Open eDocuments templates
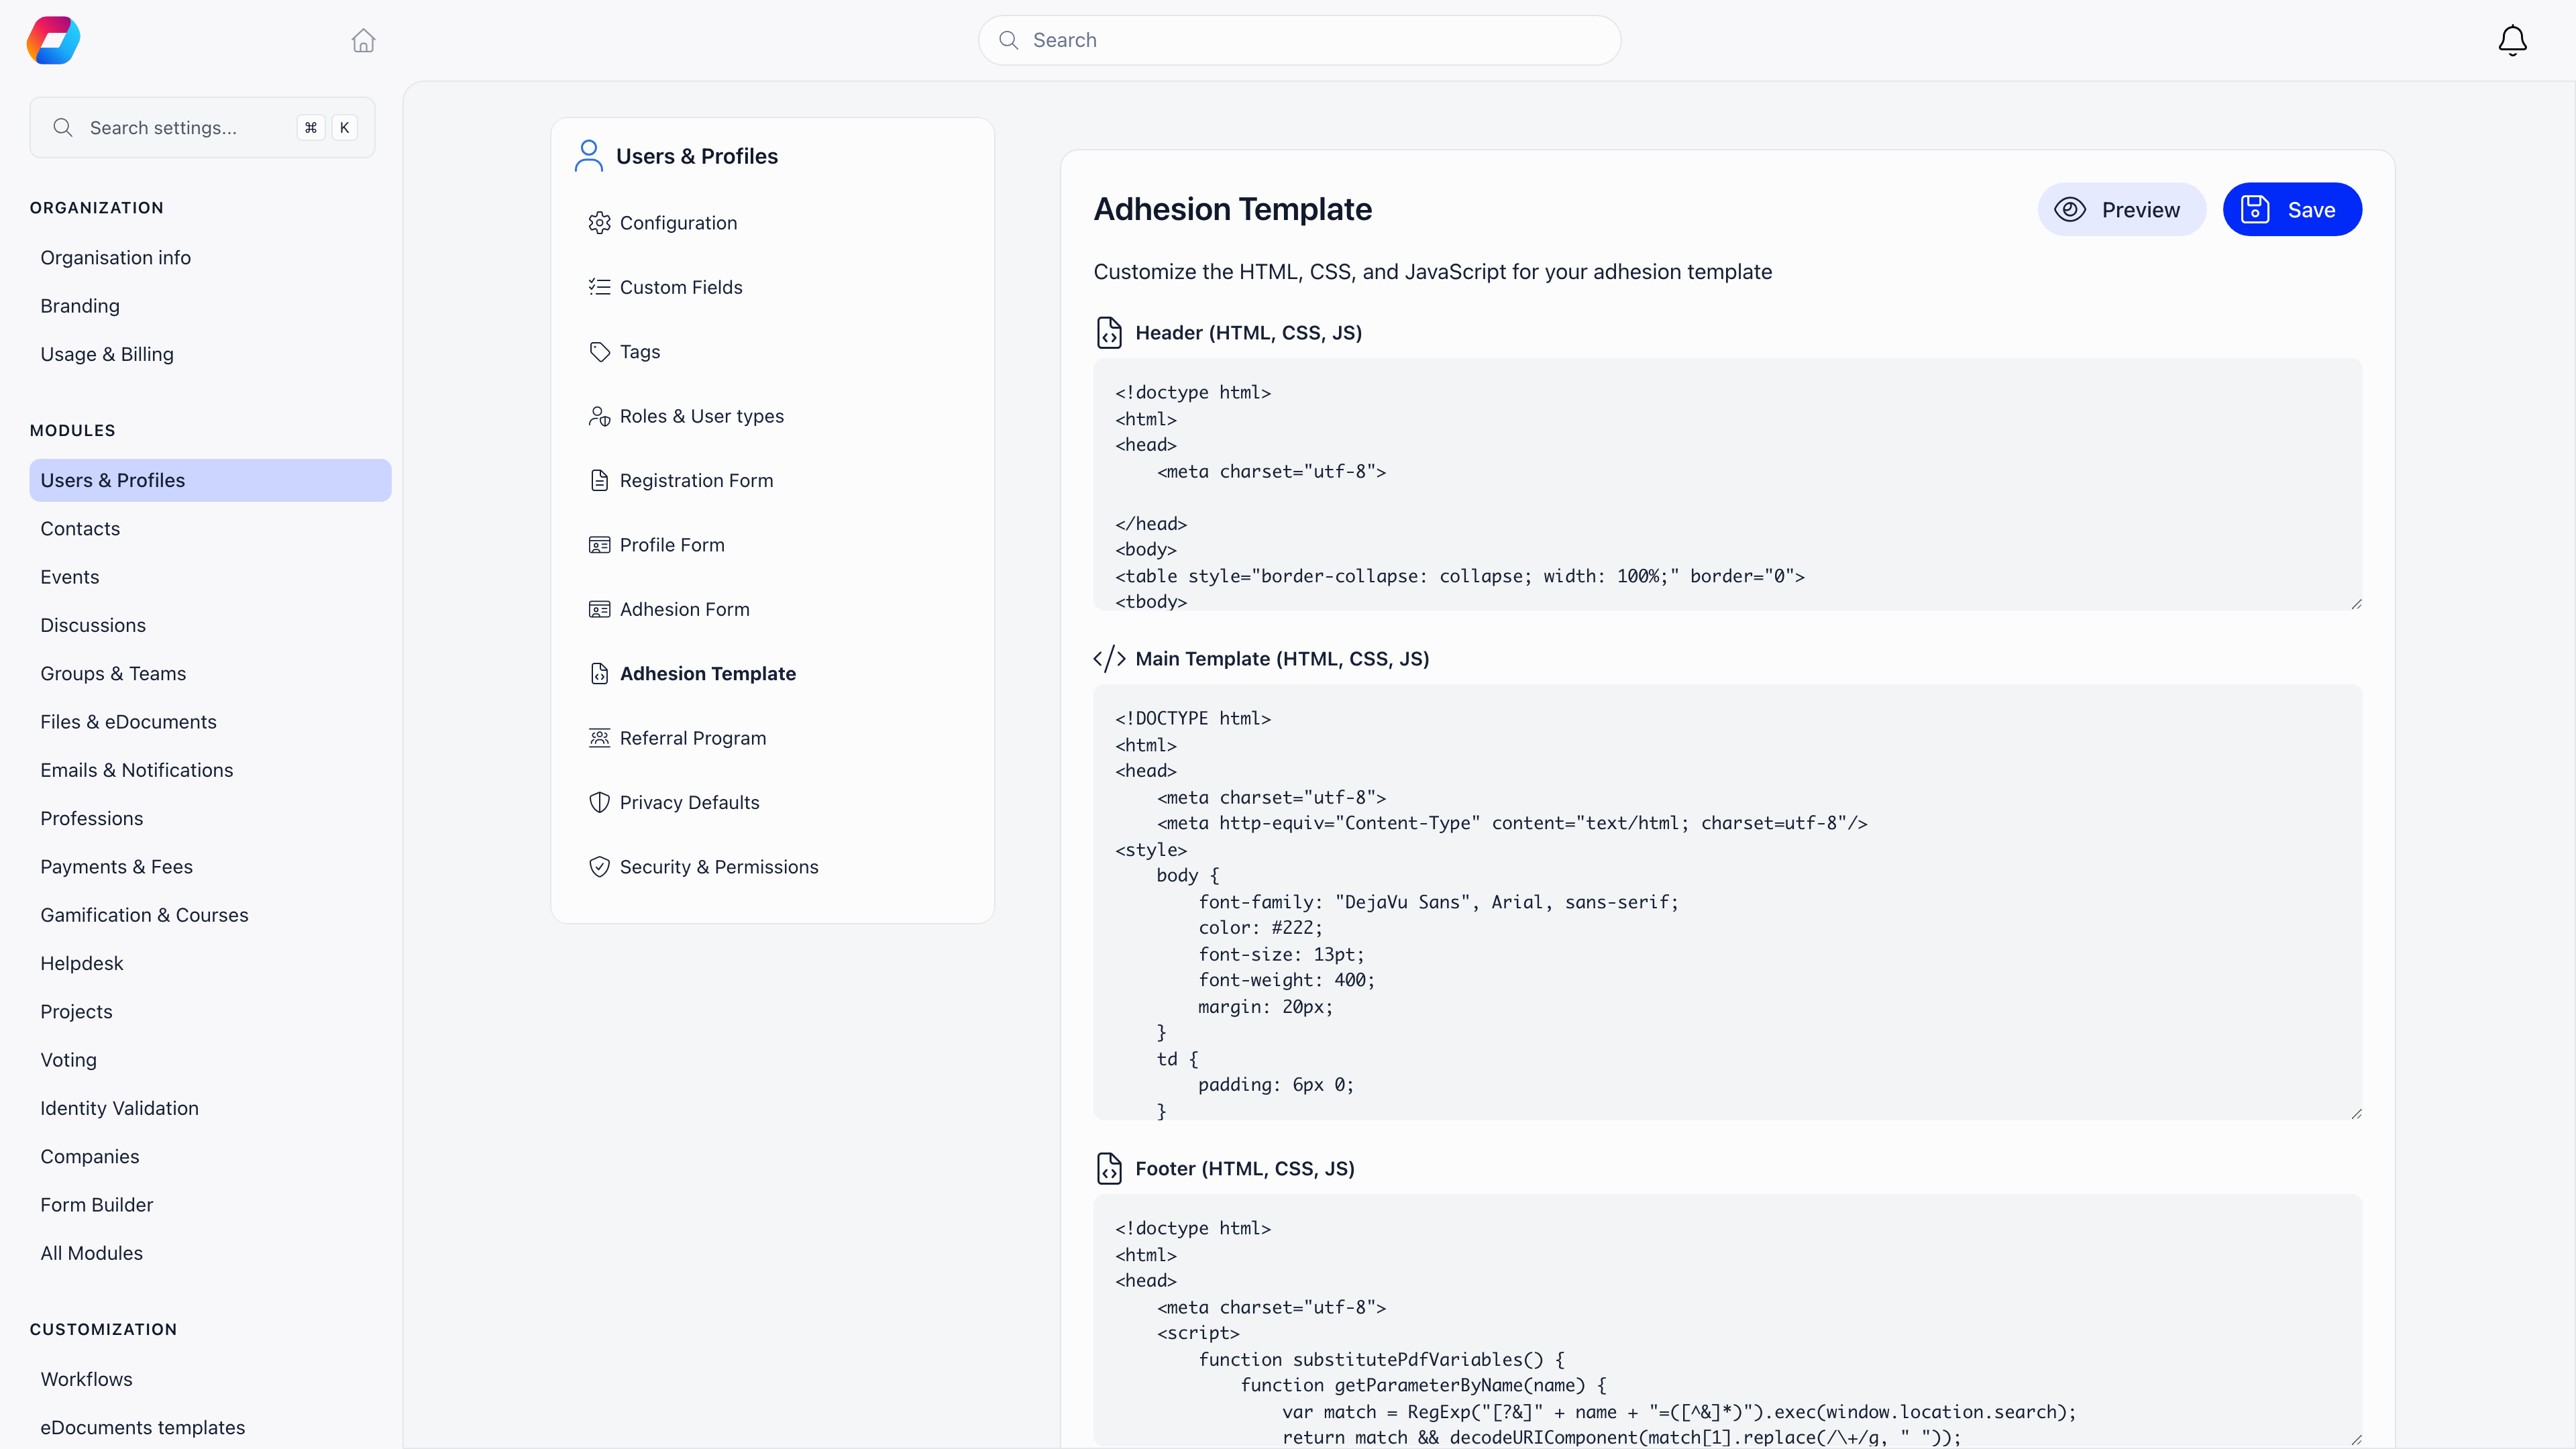This screenshot has width=2576, height=1449. (x=142, y=1428)
